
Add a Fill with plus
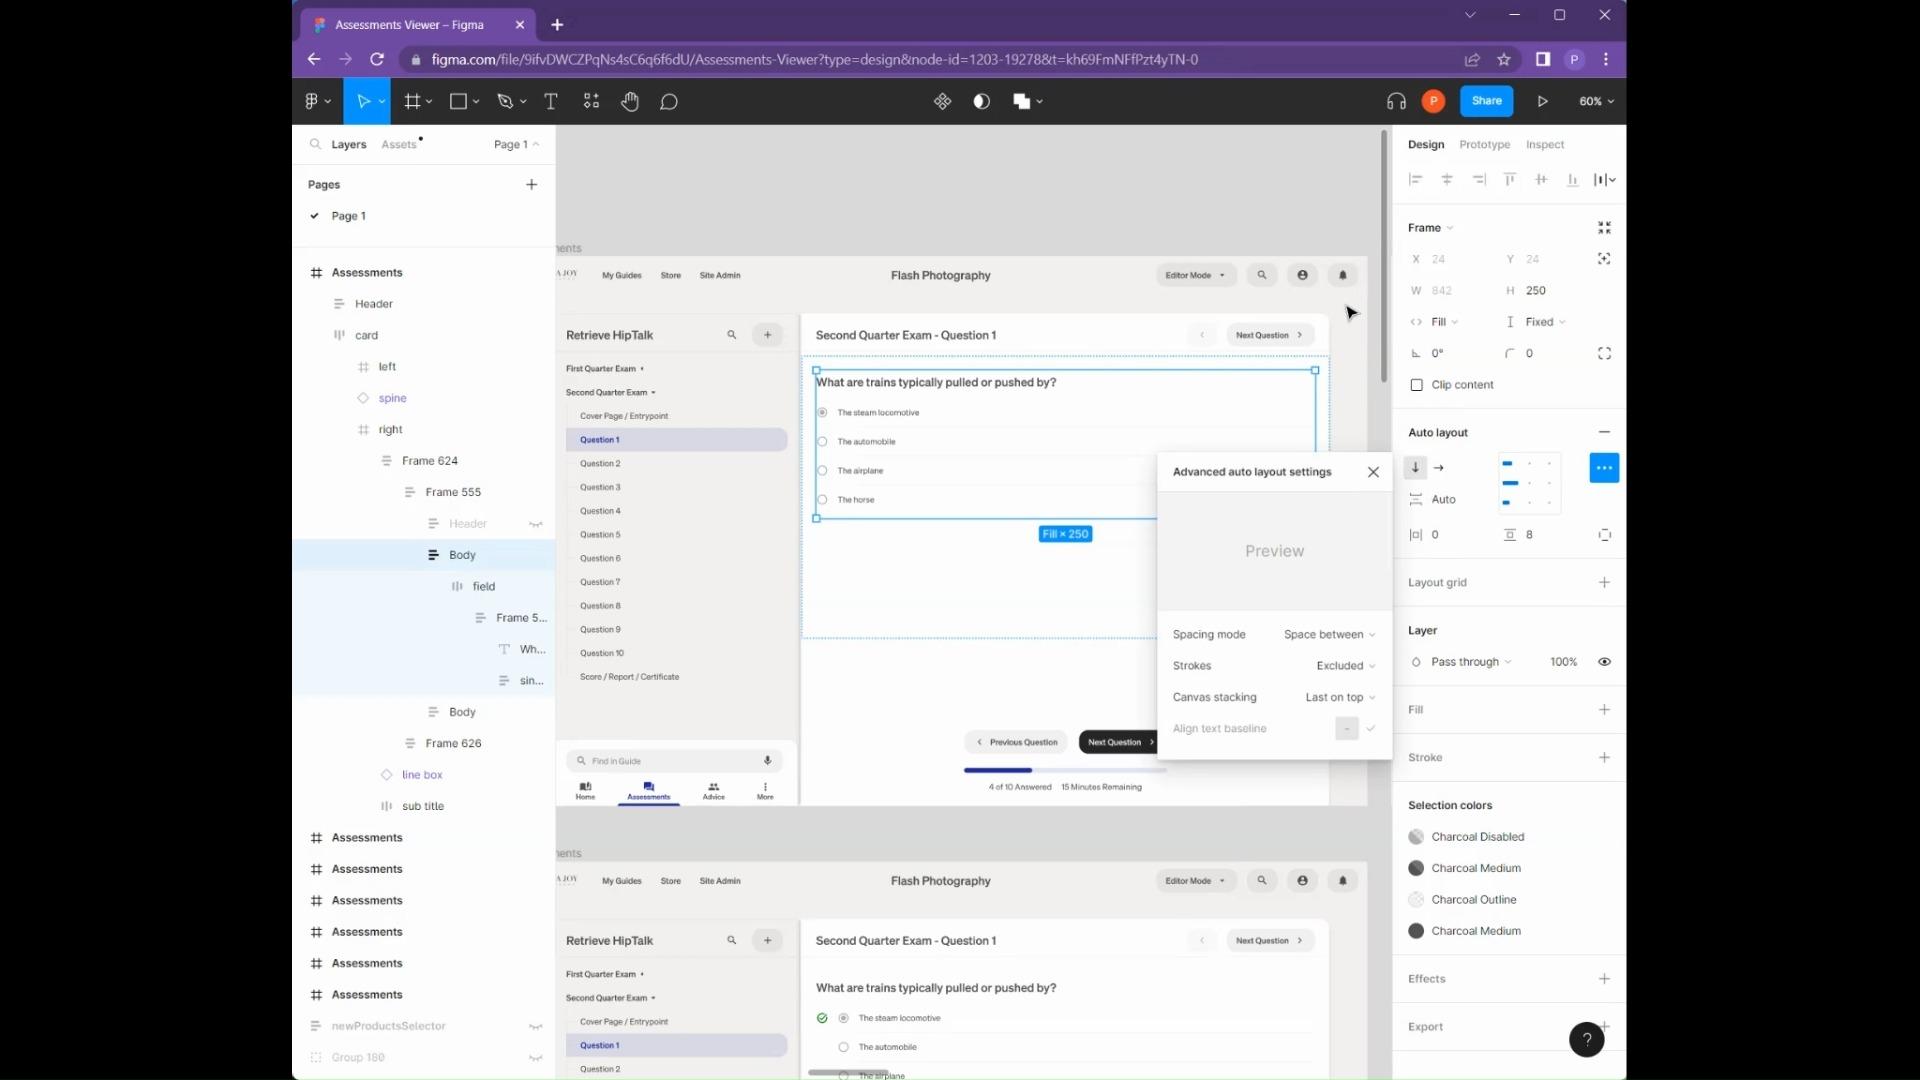1604,710
